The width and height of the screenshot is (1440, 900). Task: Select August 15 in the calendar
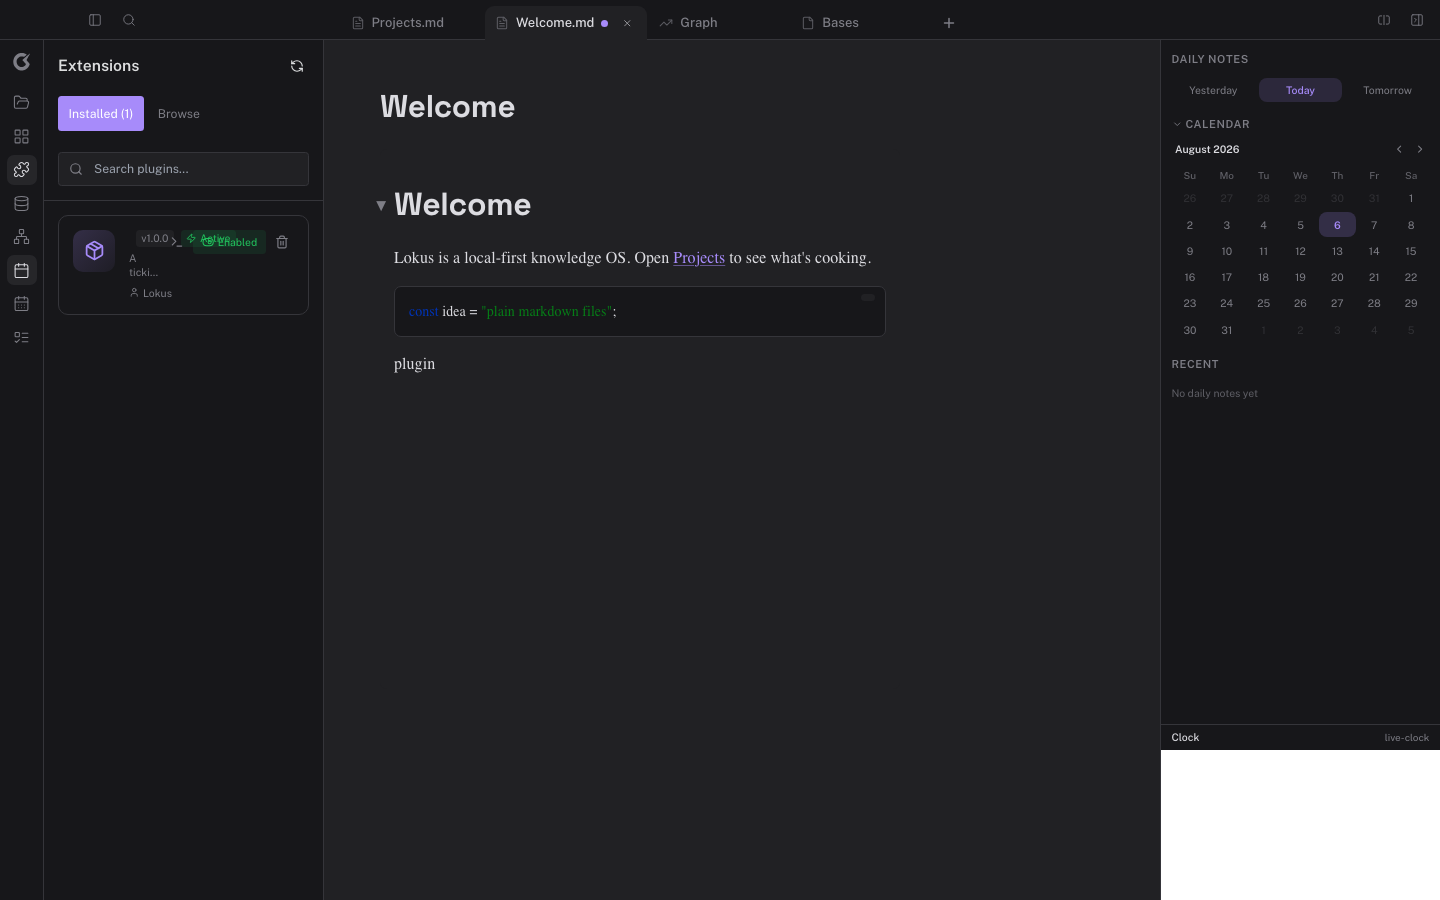pos(1411,251)
